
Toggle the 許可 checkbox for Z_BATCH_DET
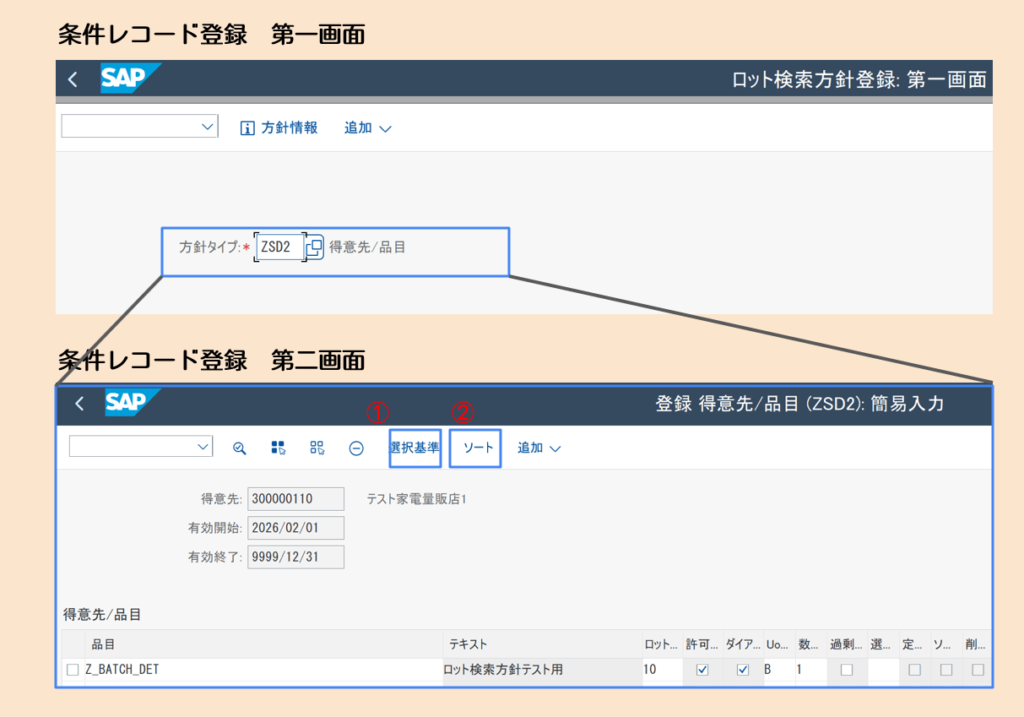click(701, 670)
